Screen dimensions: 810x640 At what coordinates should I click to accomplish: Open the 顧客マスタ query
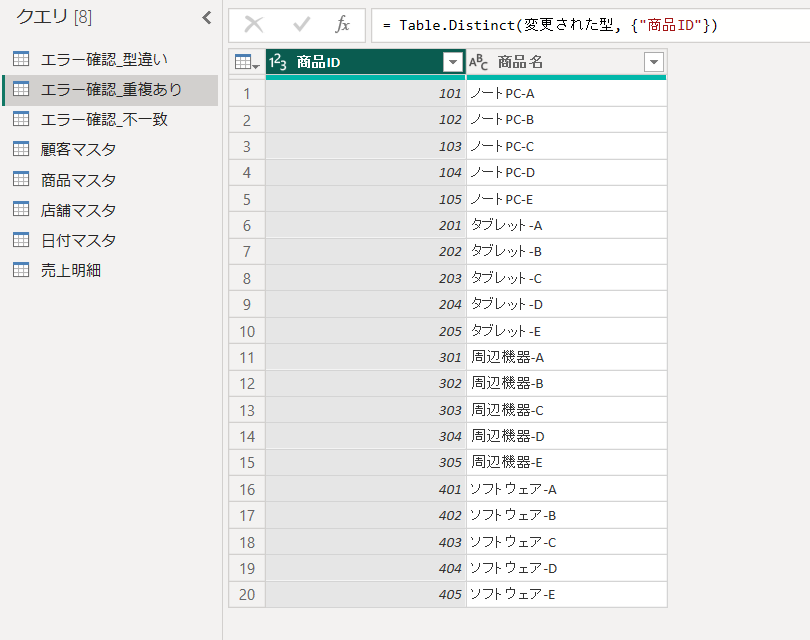111,150
